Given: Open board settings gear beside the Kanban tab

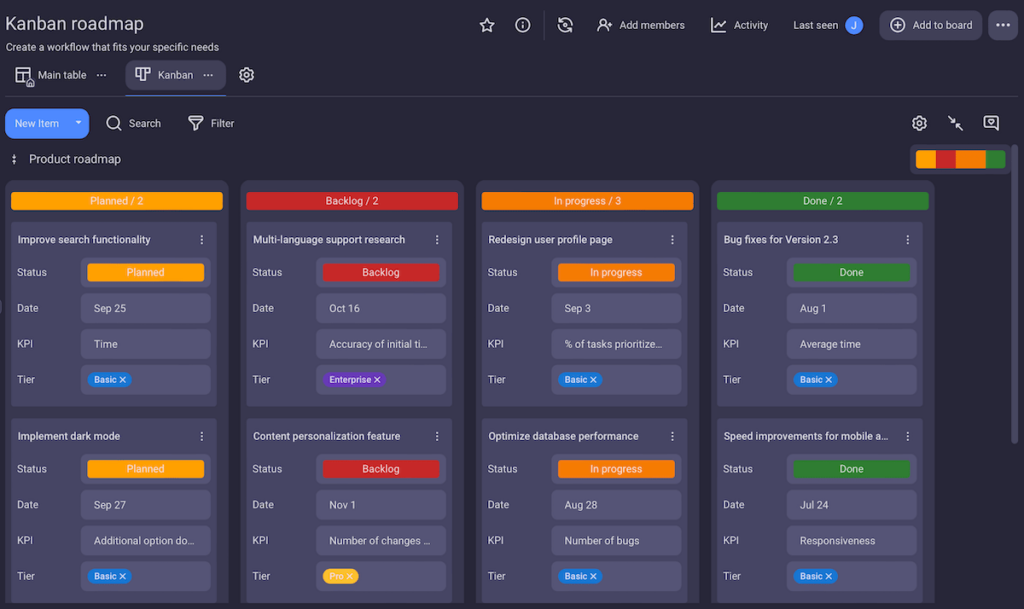Looking at the screenshot, I should pyautogui.click(x=246, y=74).
